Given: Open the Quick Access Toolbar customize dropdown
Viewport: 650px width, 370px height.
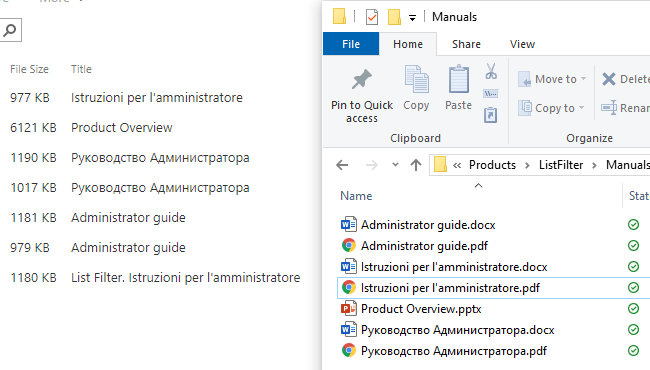Looking at the screenshot, I should pyautogui.click(x=412, y=18).
